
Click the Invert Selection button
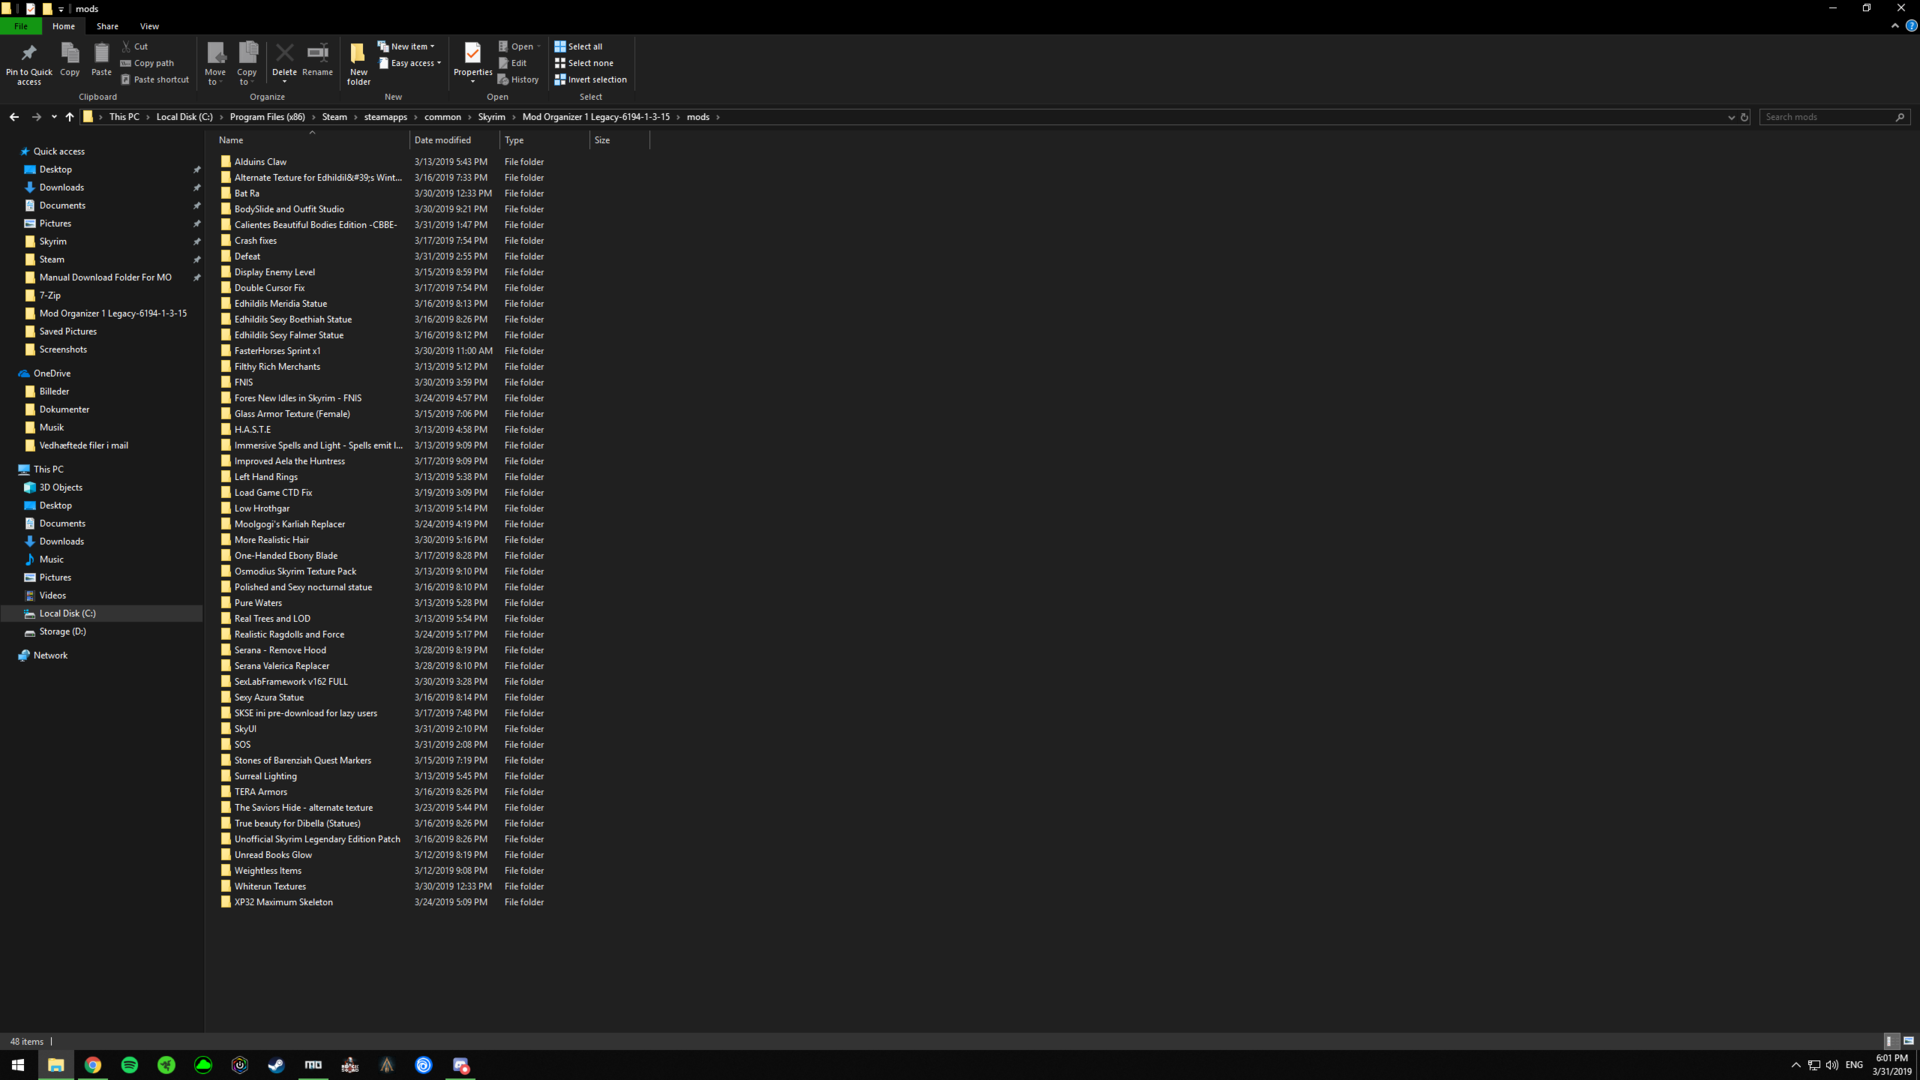(x=592, y=79)
